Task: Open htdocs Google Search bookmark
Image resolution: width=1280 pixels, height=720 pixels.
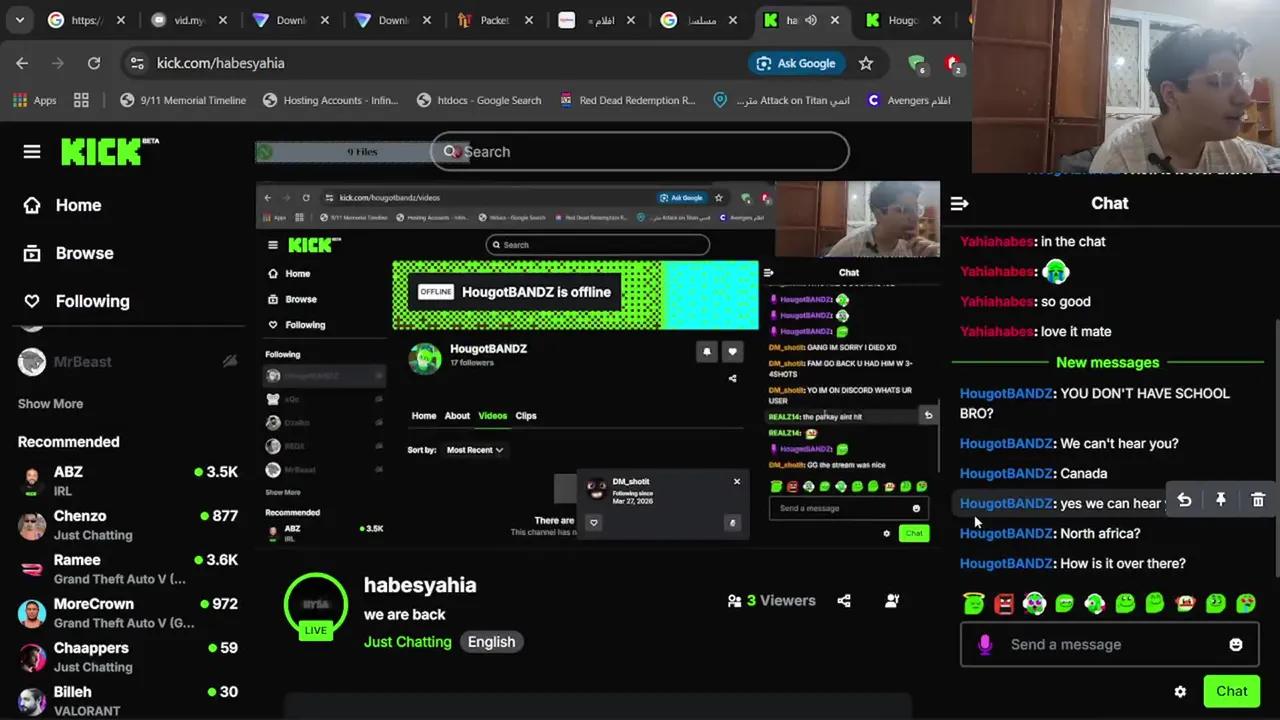Action: [479, 100]
